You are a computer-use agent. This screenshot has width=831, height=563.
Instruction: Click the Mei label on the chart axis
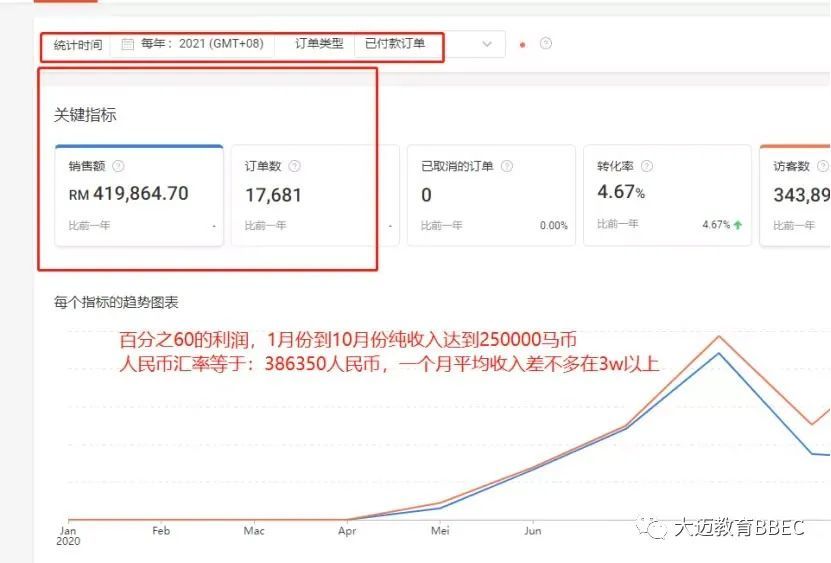coord(440,531)
